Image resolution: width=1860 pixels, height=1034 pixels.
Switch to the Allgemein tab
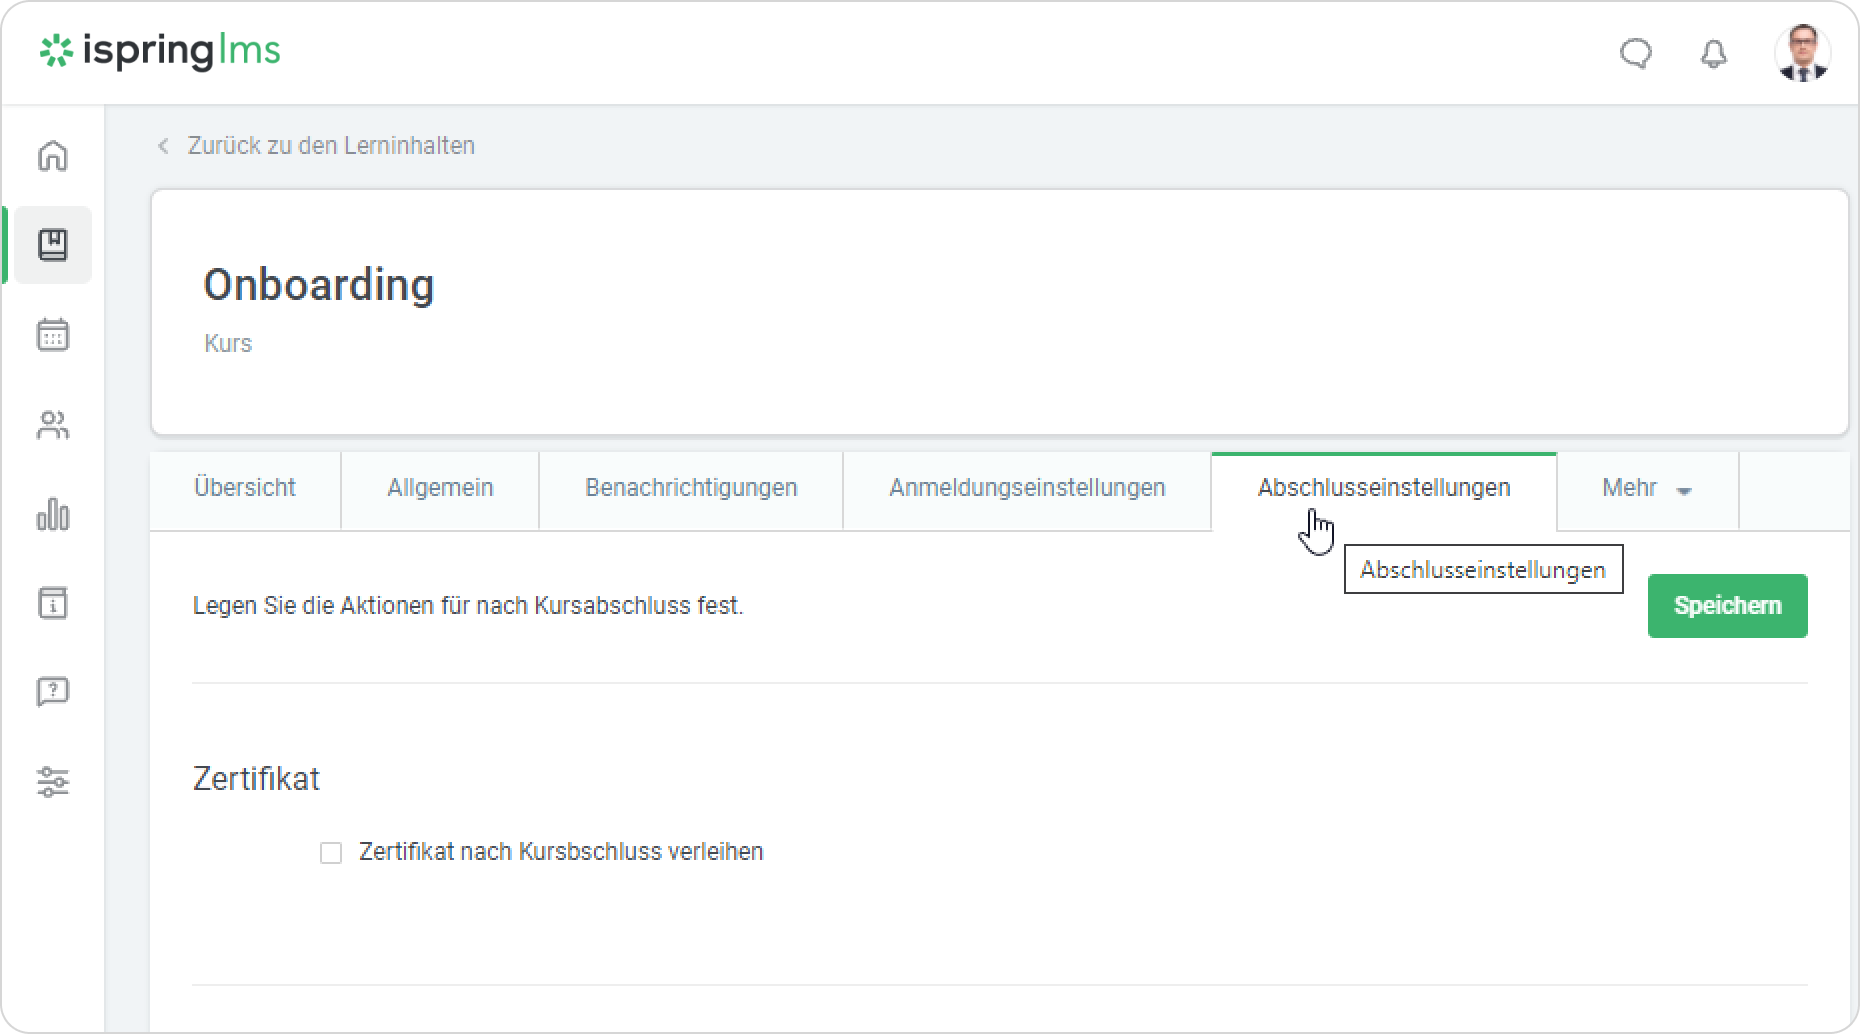coord(440,488)
